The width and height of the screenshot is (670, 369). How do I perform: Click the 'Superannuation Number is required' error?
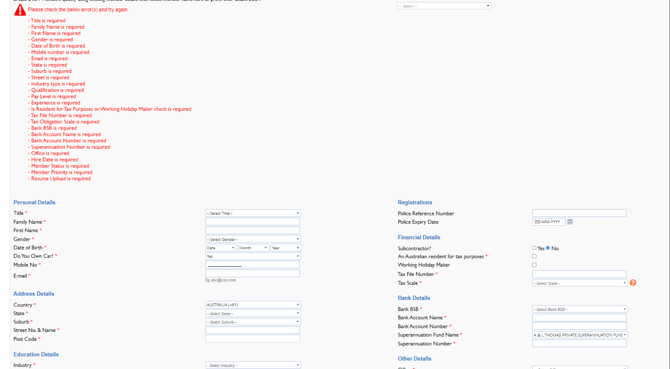tap(69, 147)
